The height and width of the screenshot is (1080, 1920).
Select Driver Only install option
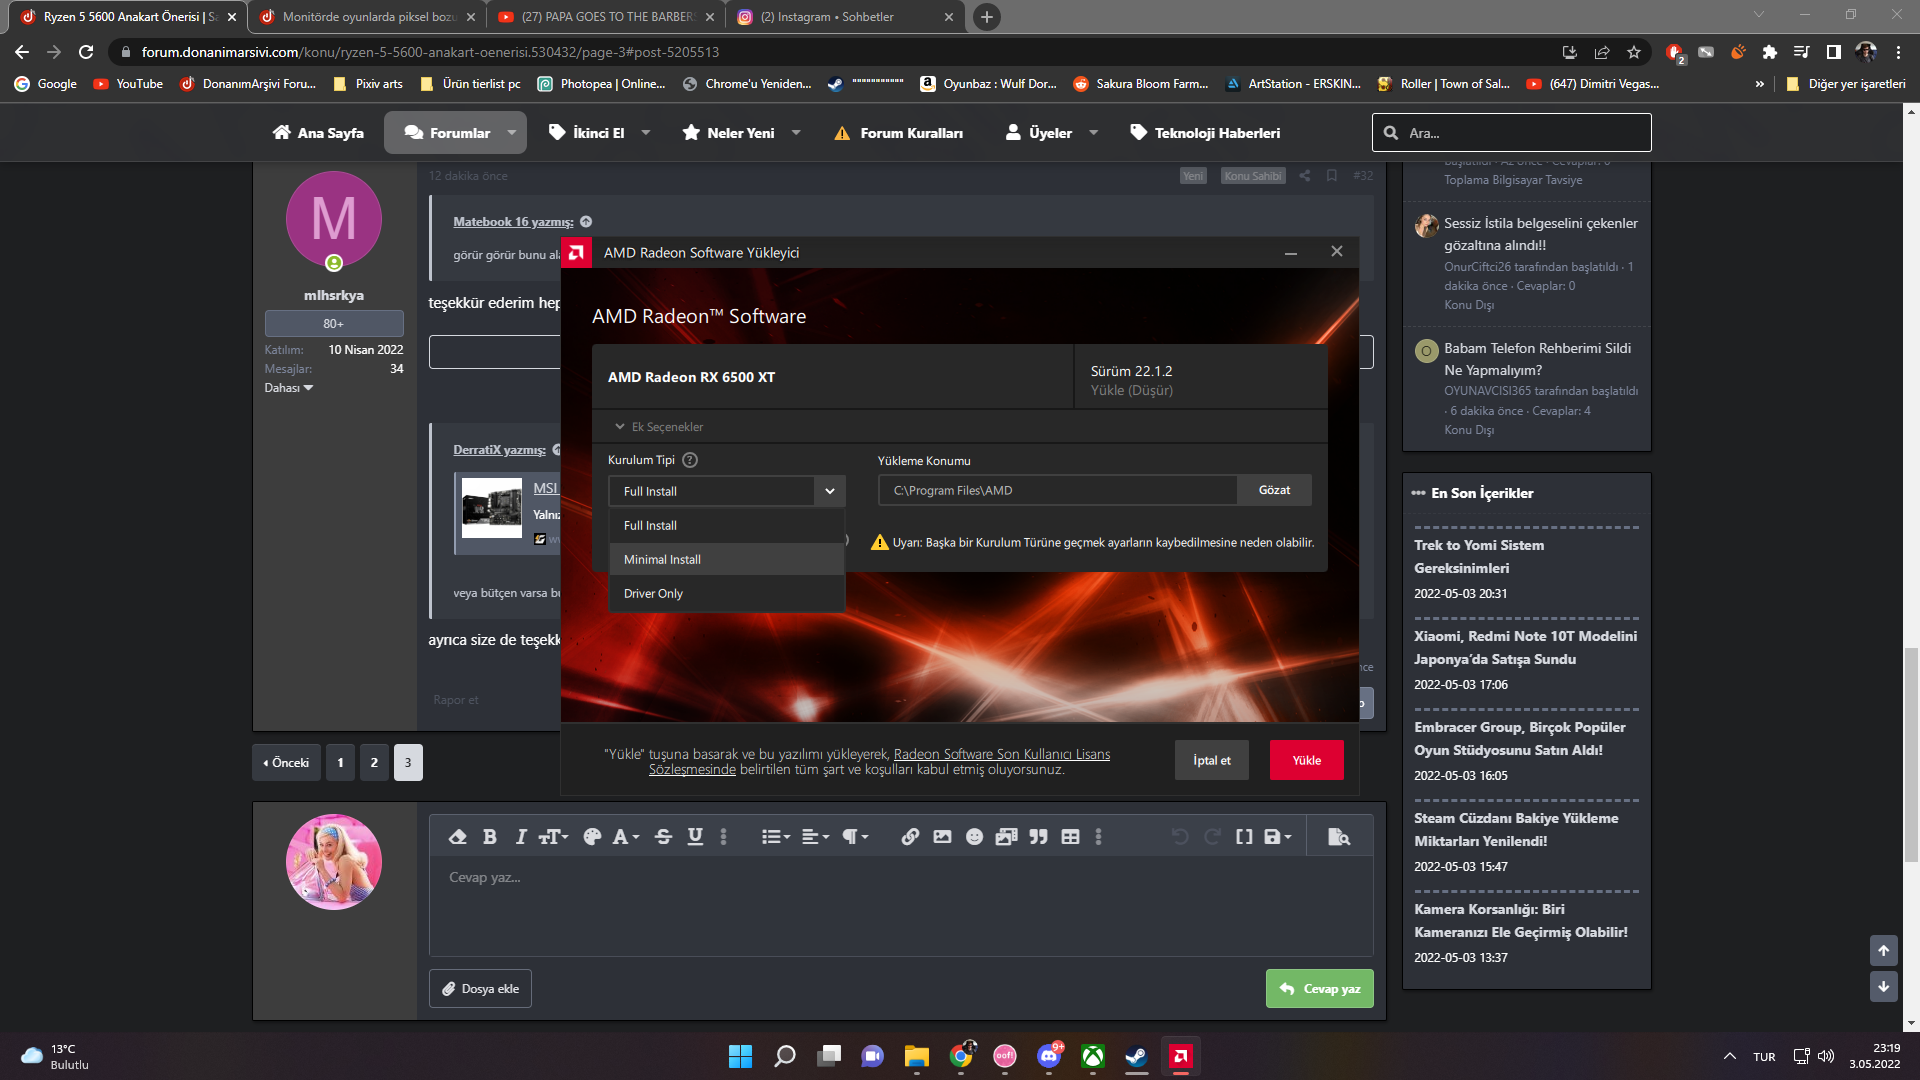(653, 594)
